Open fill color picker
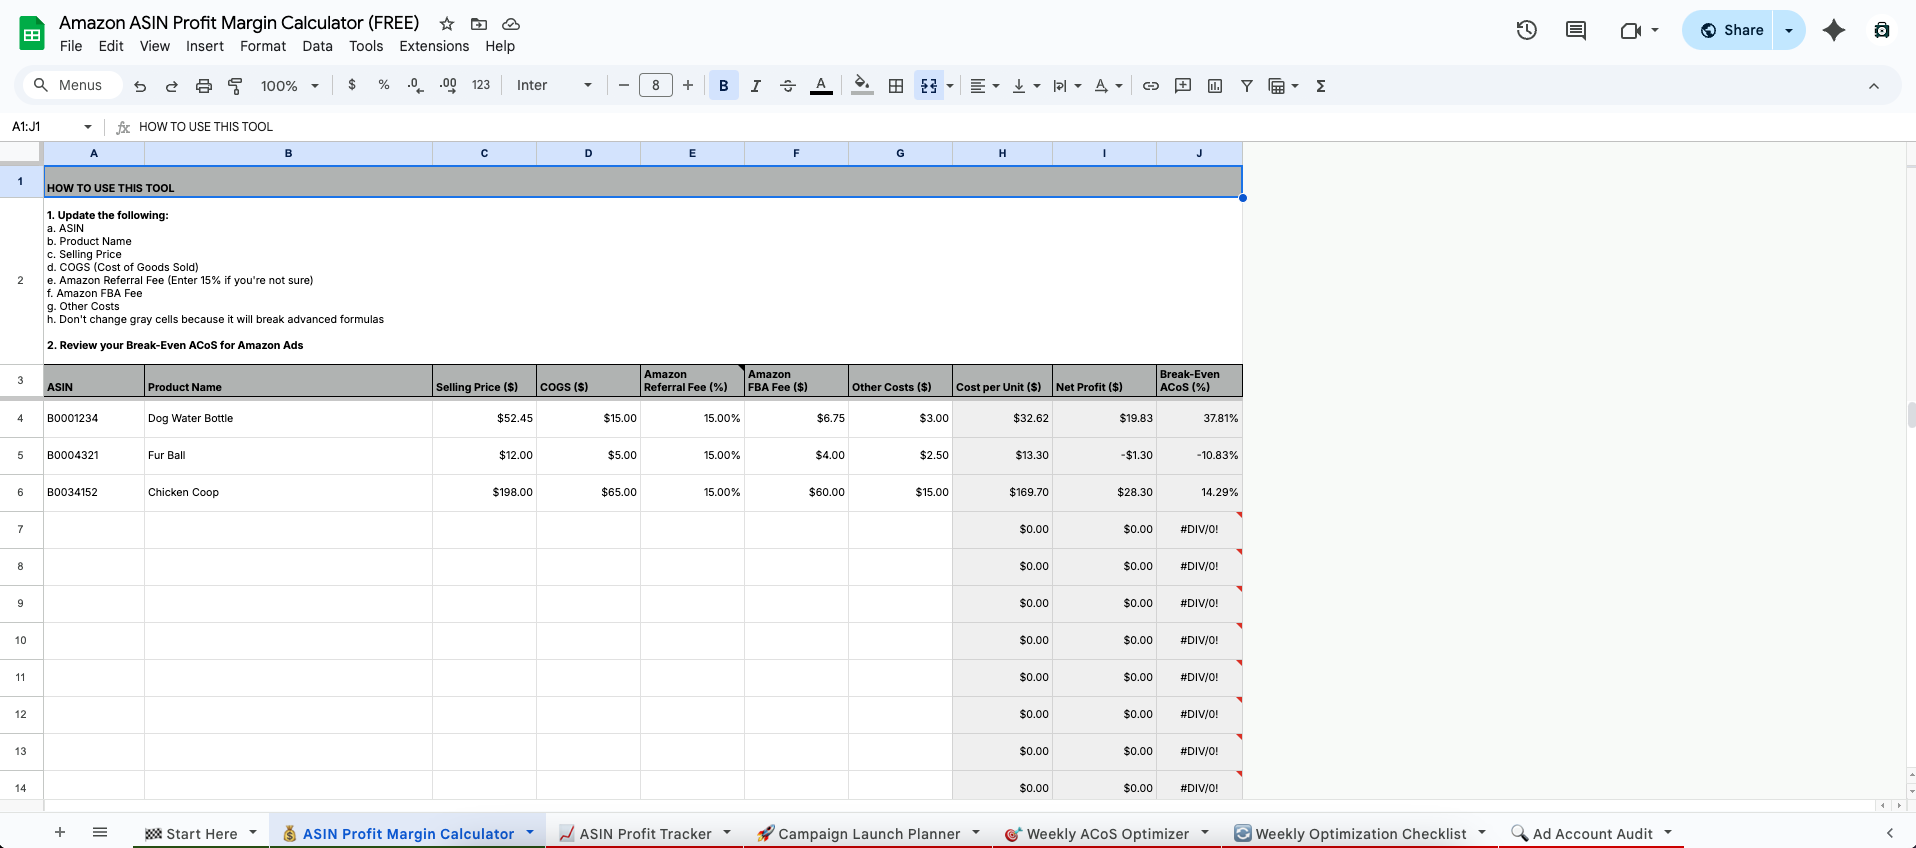The height and width of the screenshot is (848, 1916). coord(862,86)
